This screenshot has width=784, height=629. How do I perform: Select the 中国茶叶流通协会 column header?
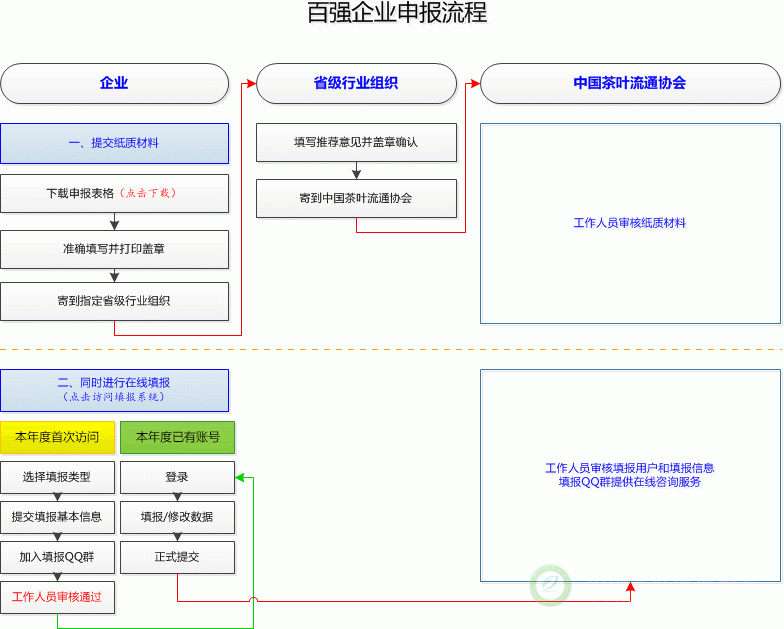coord(629,84)
